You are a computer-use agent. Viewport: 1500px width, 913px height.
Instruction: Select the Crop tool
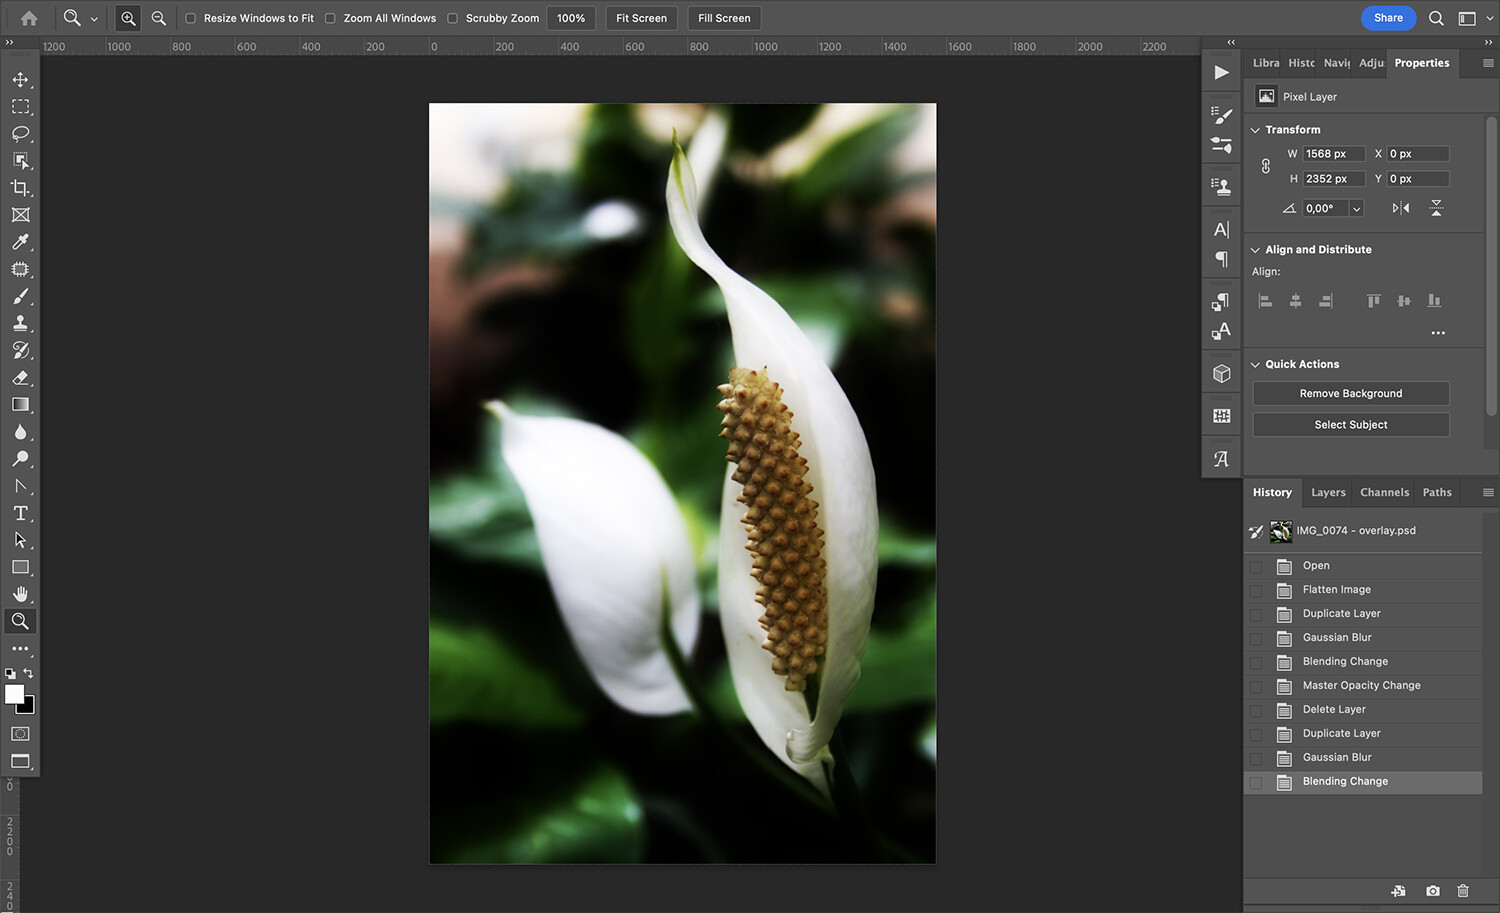click(20, 187)
